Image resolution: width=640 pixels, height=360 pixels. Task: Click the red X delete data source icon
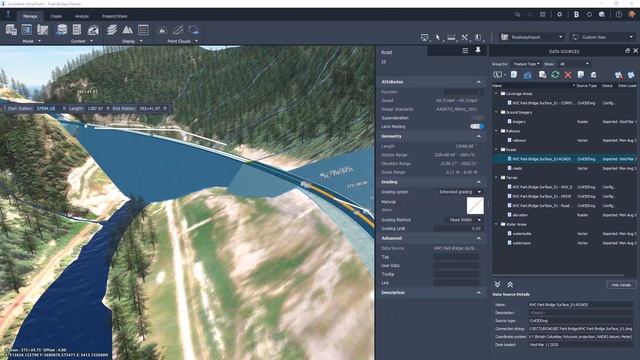pyautogui.click(x=568, y=75)
